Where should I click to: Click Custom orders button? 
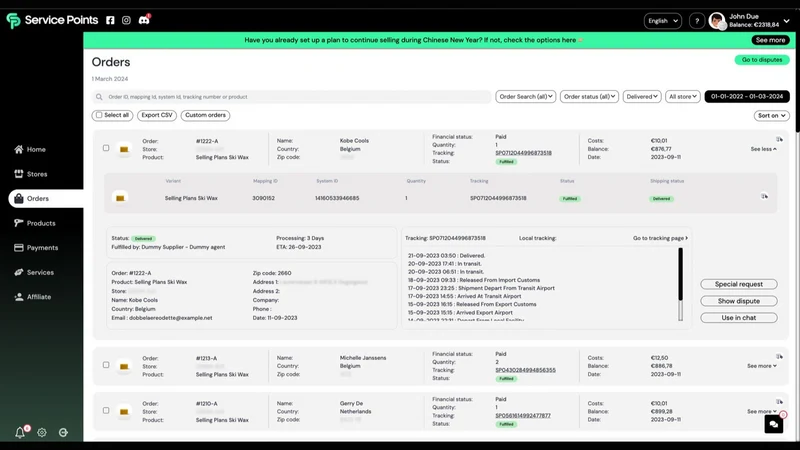point(205,115)
